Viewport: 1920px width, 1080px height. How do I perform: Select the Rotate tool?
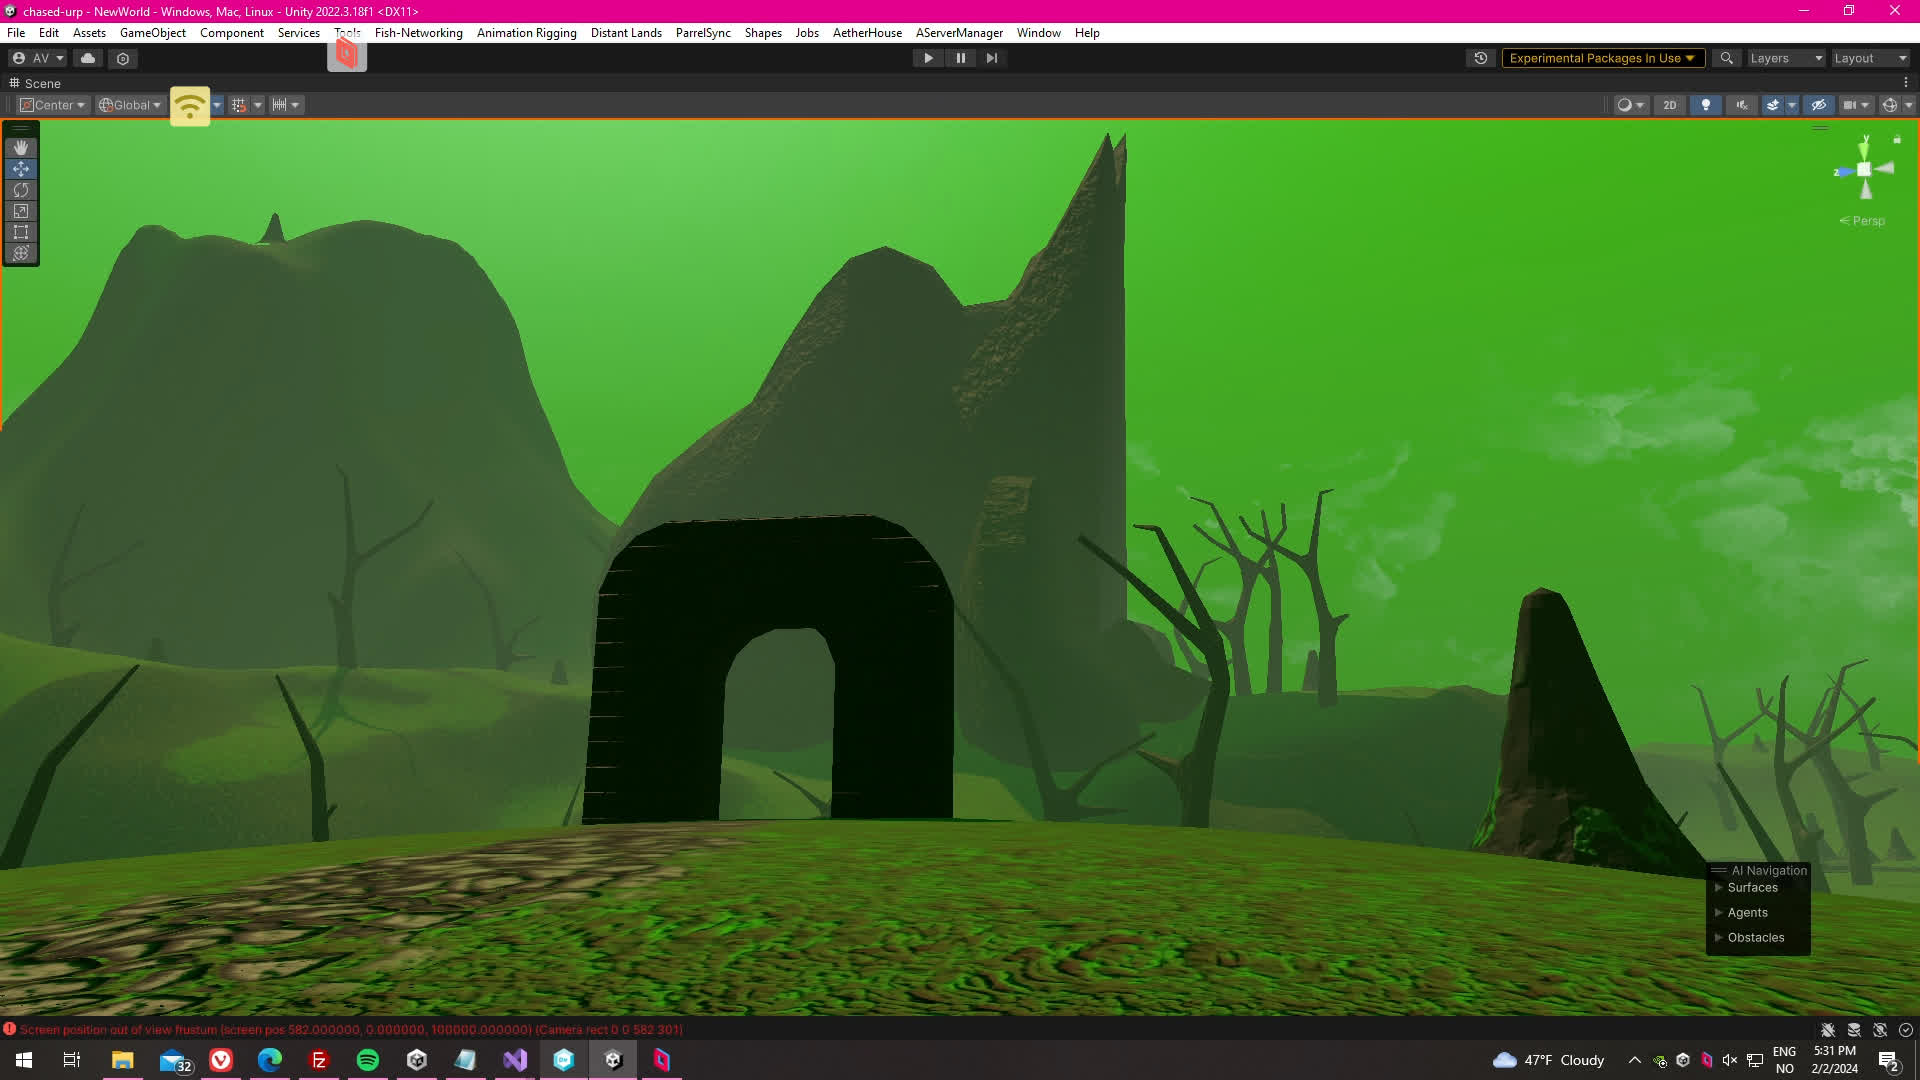point(21,190)
